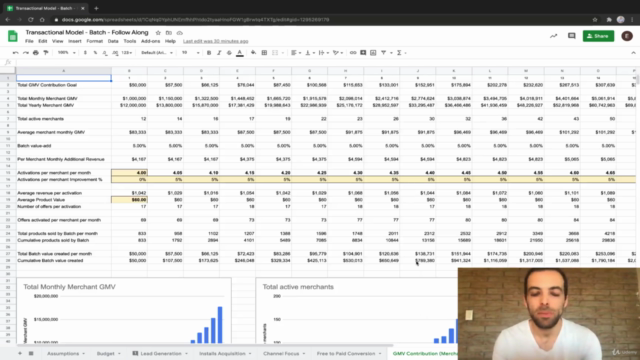The width and height of the screenshot is (640, 360).
Task: Activate the paint format tool
Action: [x=46, y=53]
